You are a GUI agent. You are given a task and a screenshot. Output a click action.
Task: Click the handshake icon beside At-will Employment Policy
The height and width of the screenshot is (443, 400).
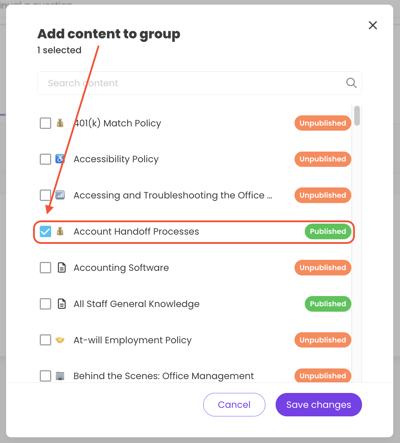click(60, 340)
